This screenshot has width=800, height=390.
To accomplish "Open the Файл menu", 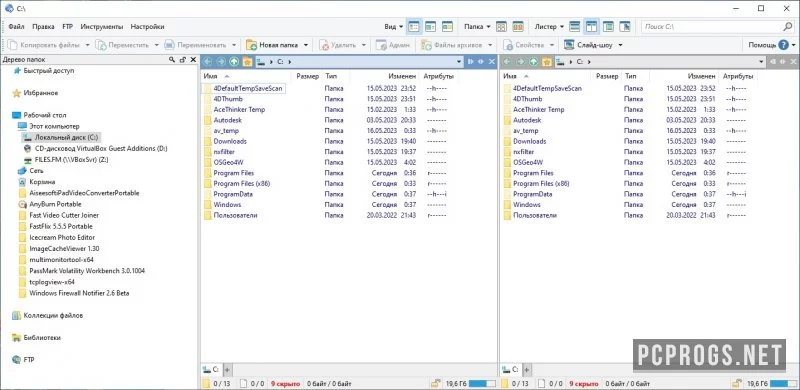I will point(16,27).
